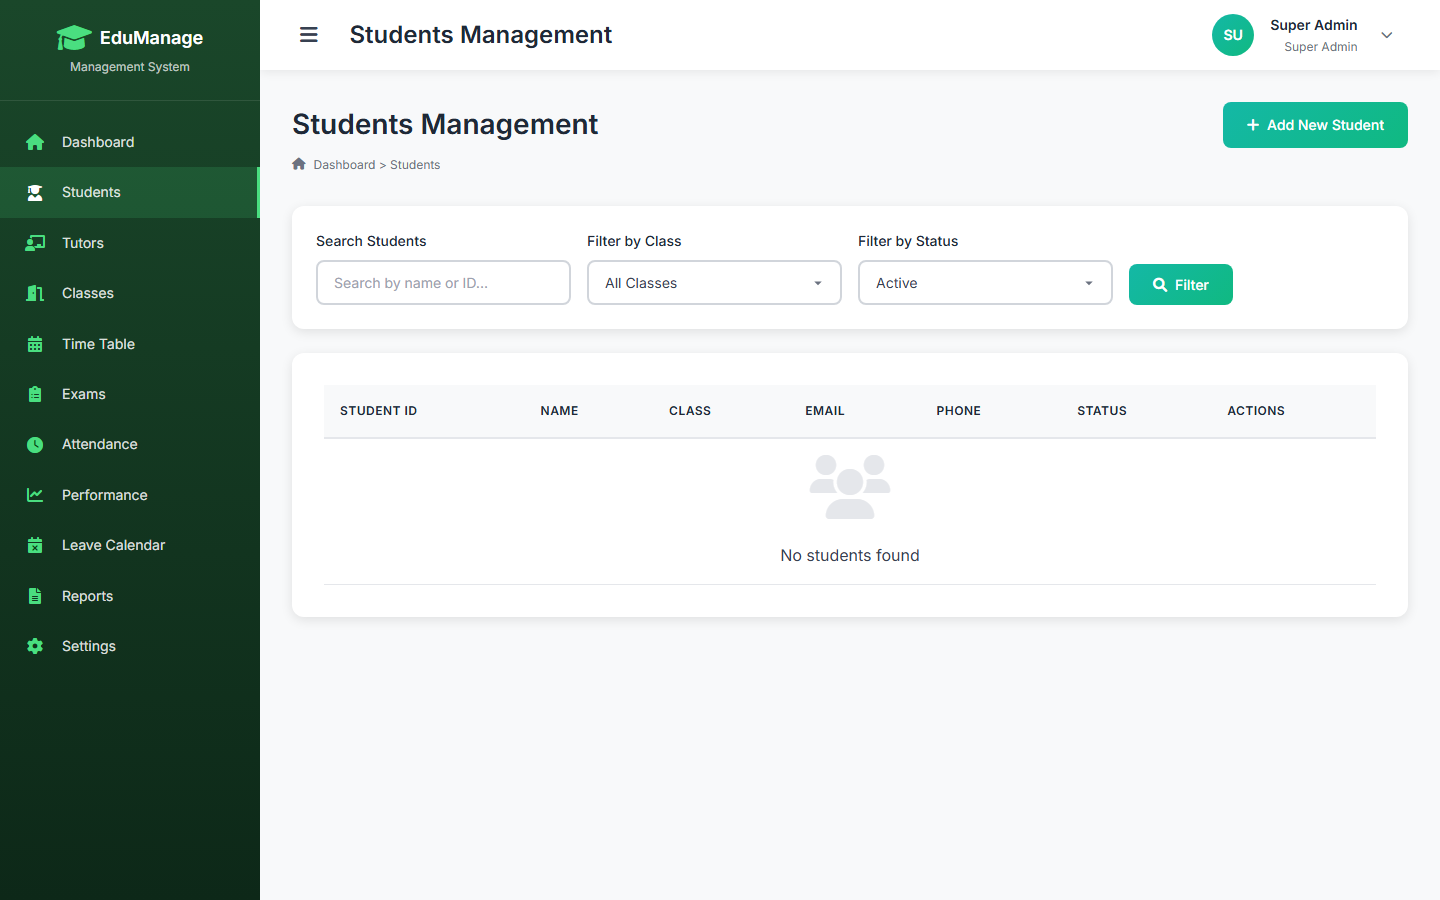Viewport: 1440px width, 900px height.
Task: Open the Time Table section
Action: click(130, 344)
